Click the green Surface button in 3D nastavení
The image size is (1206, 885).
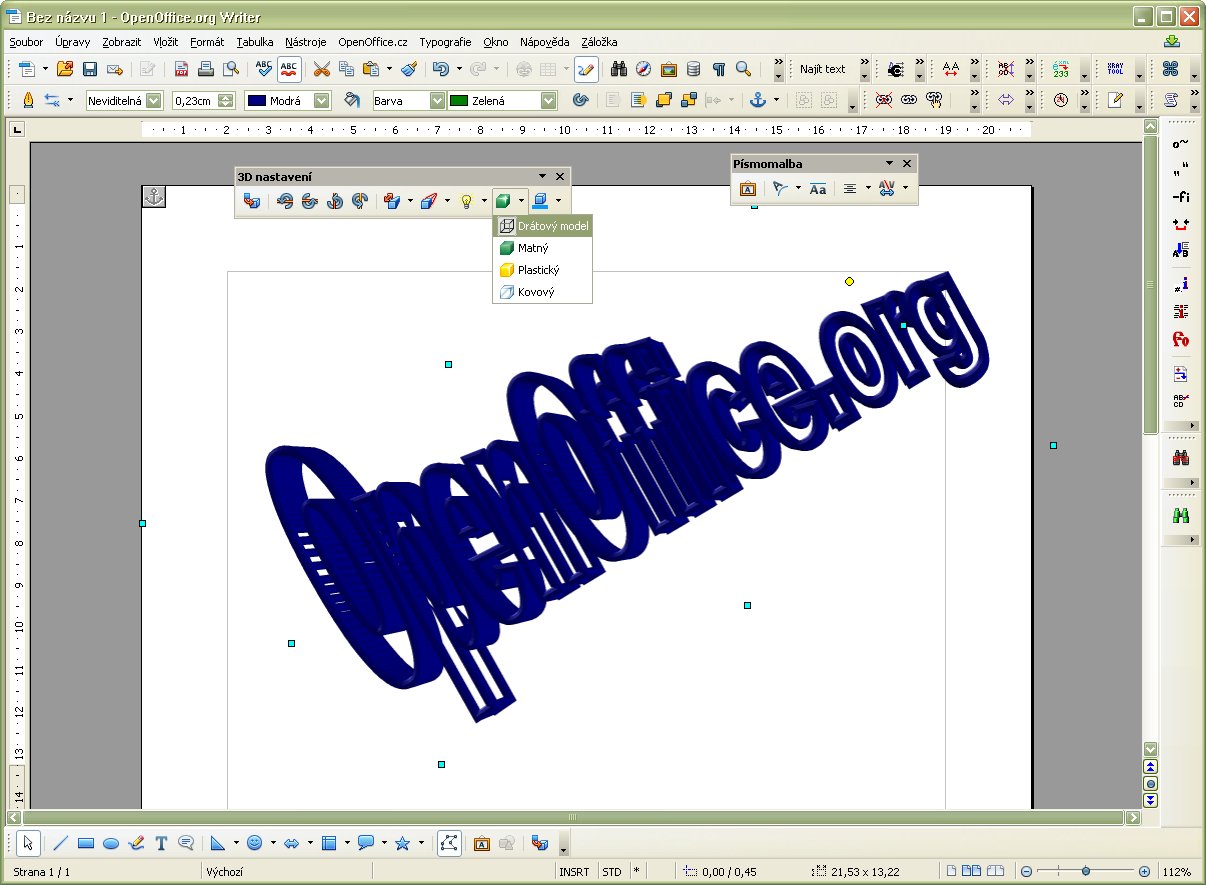[x=503, y=201]
